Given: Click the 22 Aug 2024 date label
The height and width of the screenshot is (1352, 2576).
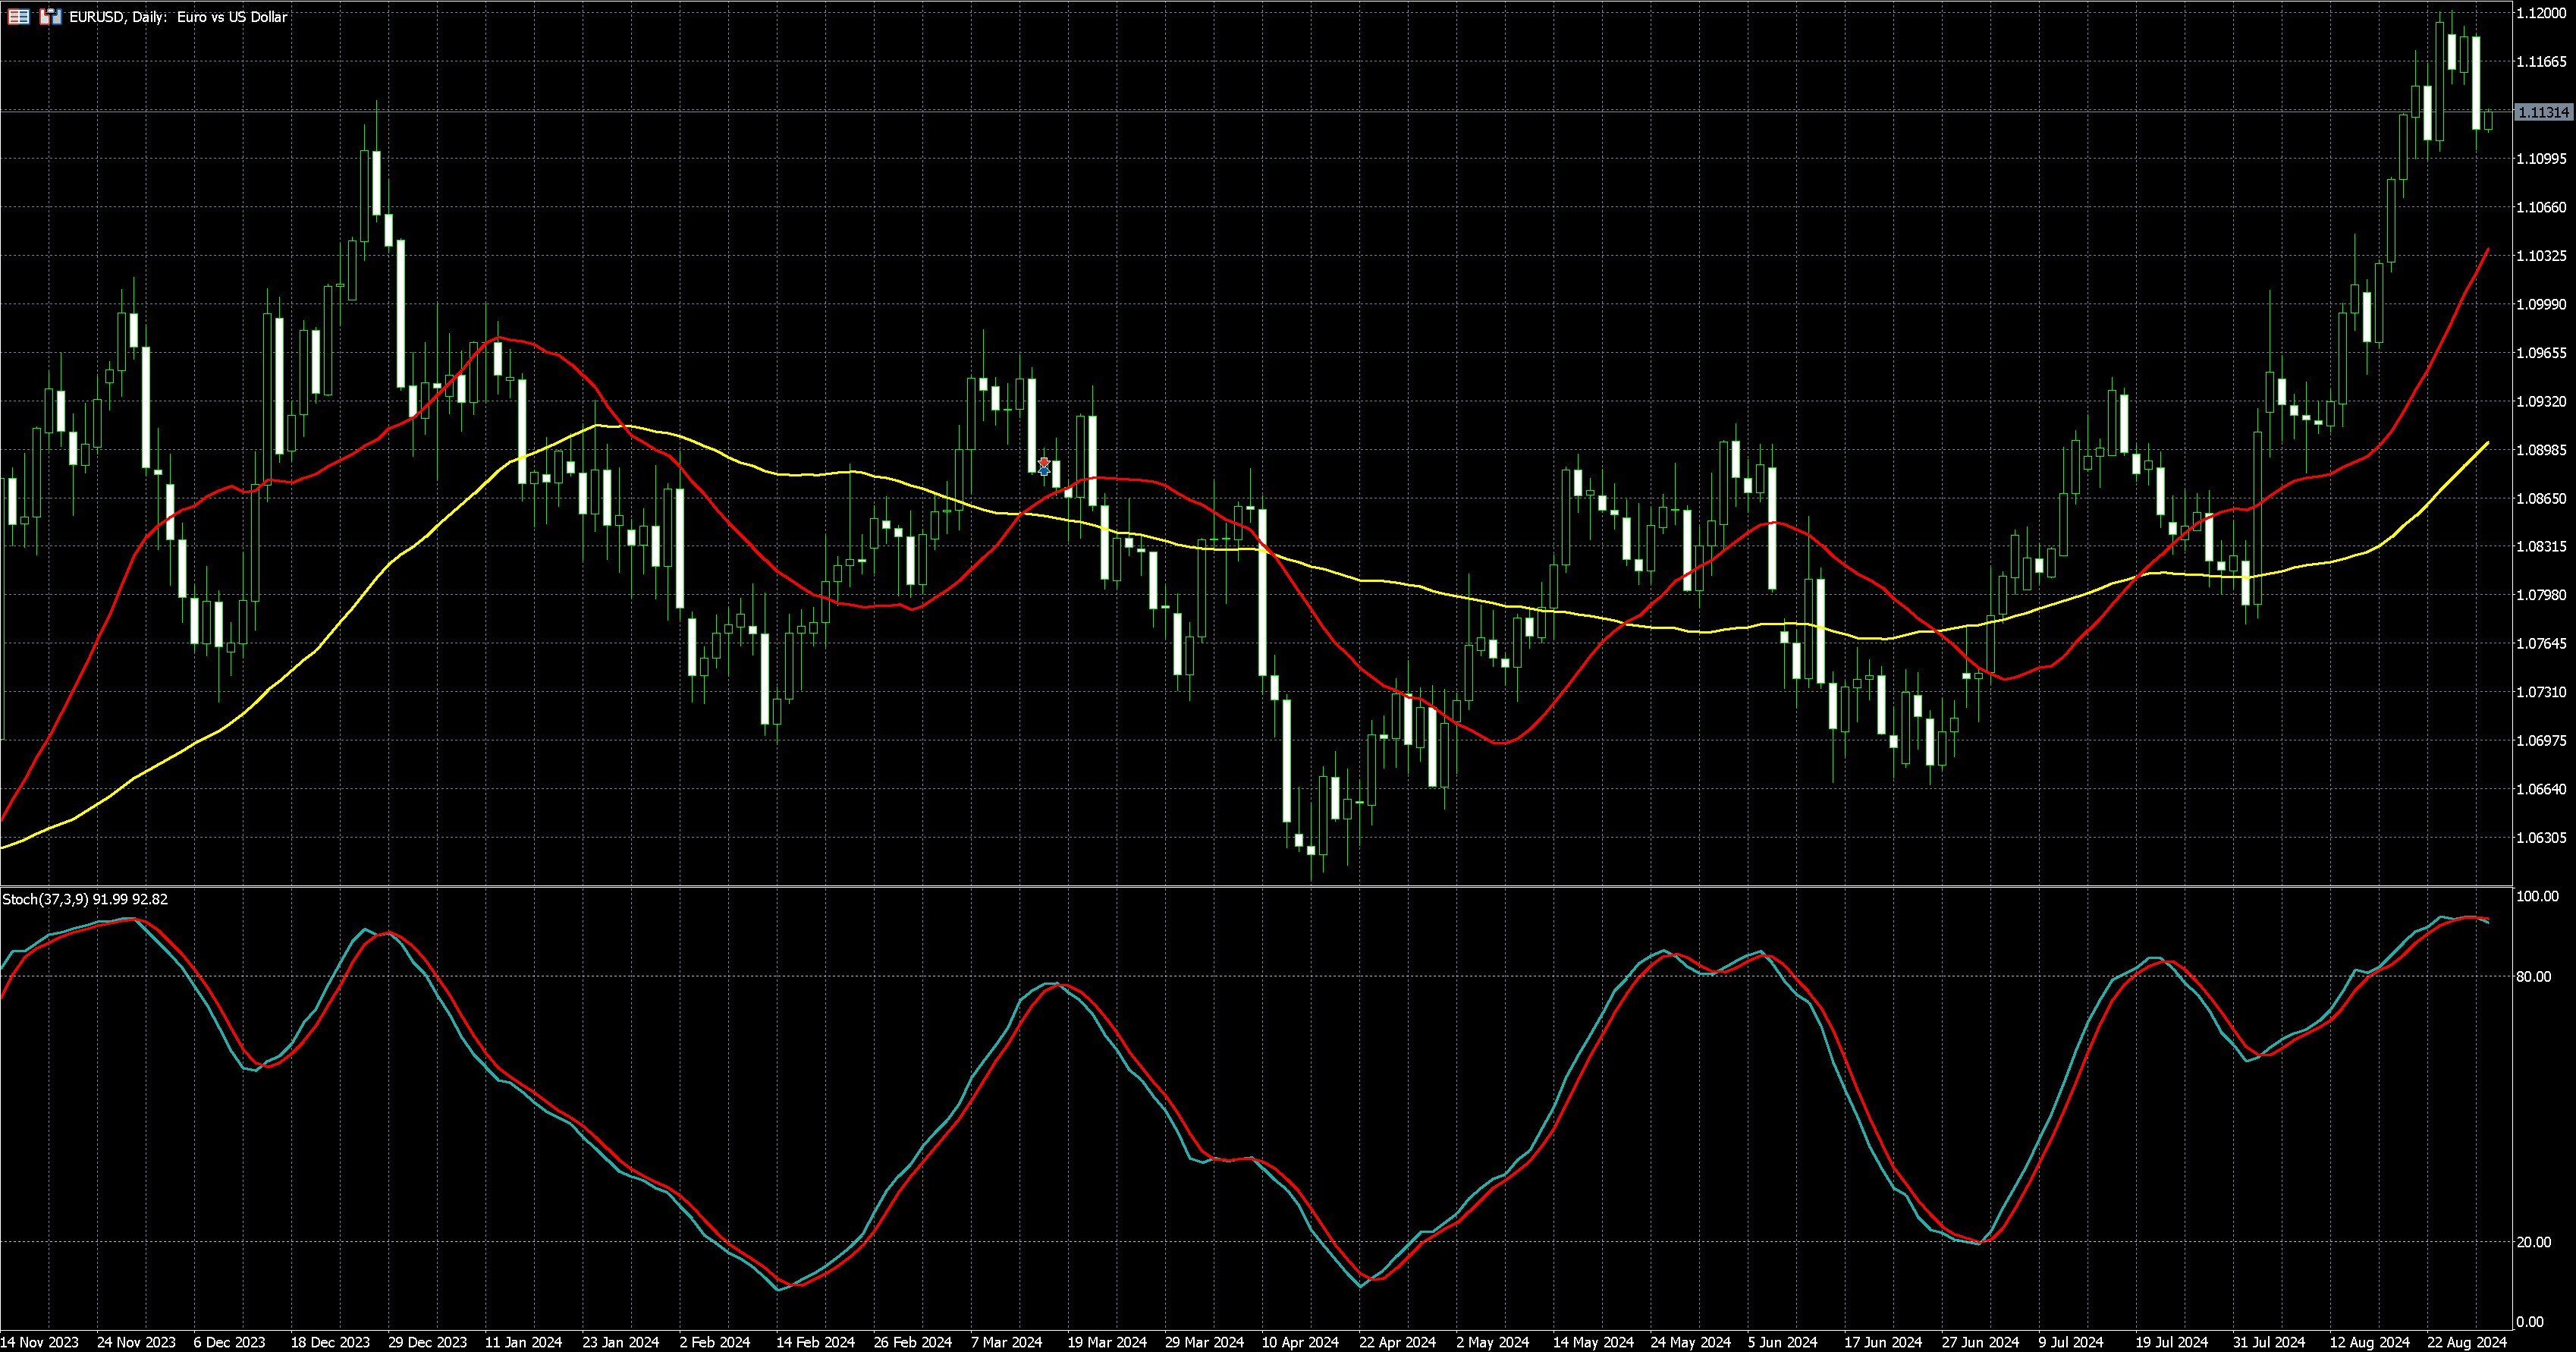Looking at the screenshot, I should coord(2467,1342).
